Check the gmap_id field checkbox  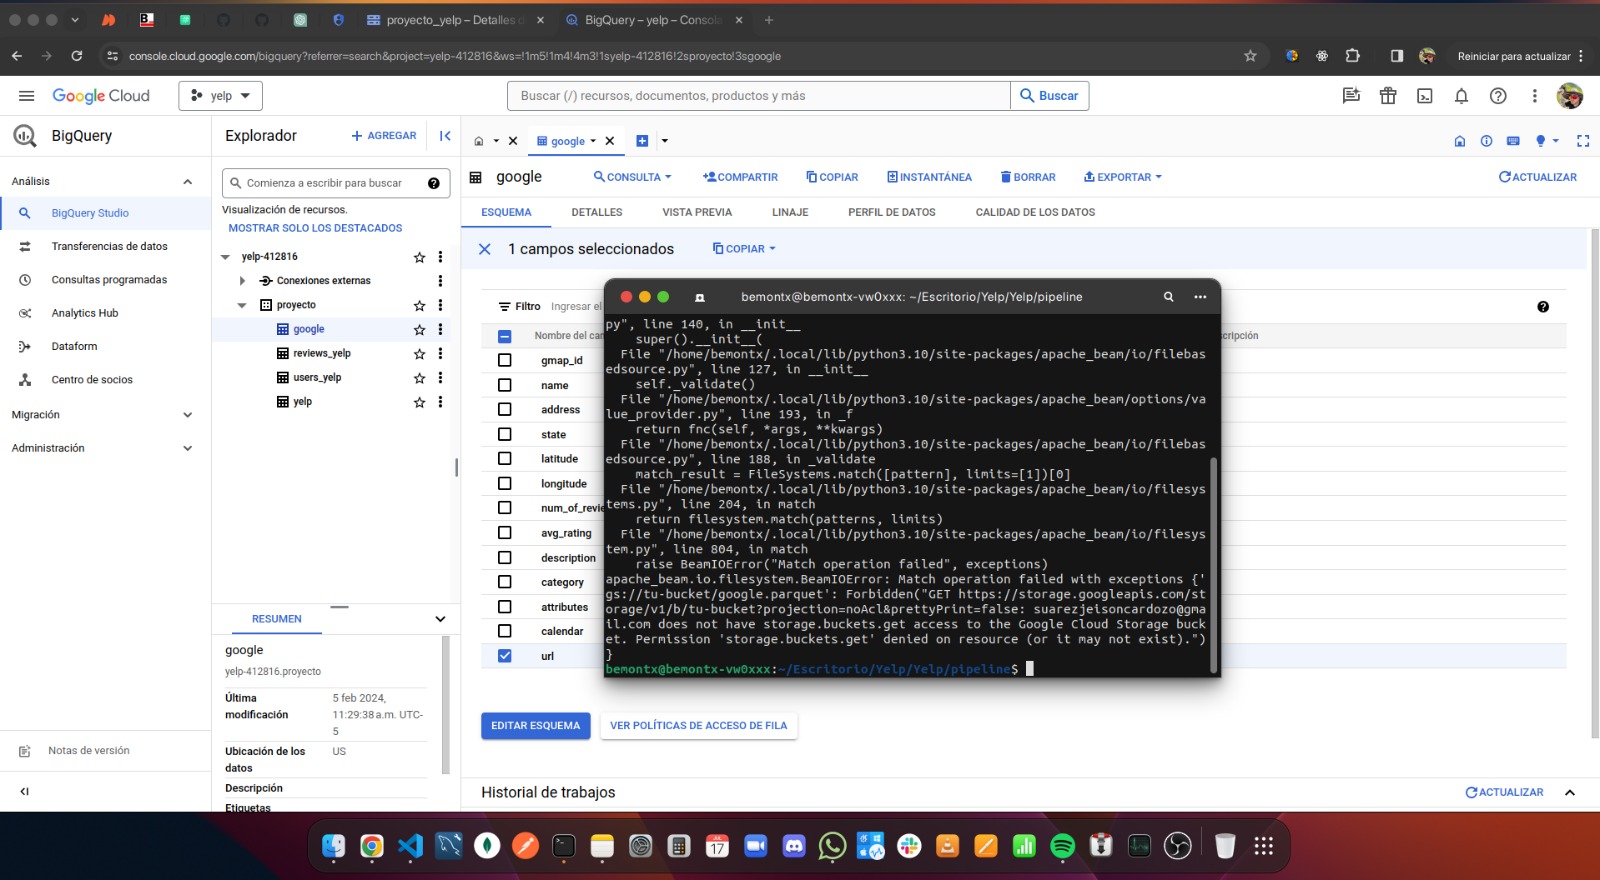[504, 360]
